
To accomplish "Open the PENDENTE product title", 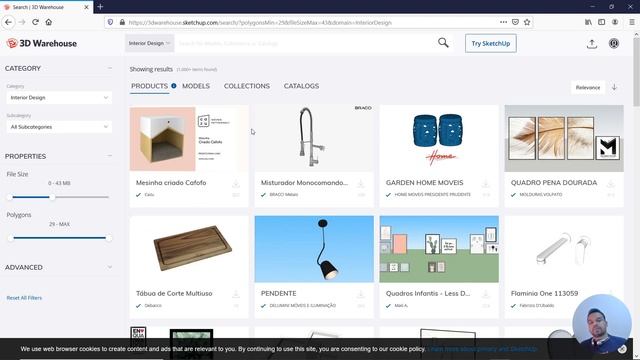I will pos(278,293).
